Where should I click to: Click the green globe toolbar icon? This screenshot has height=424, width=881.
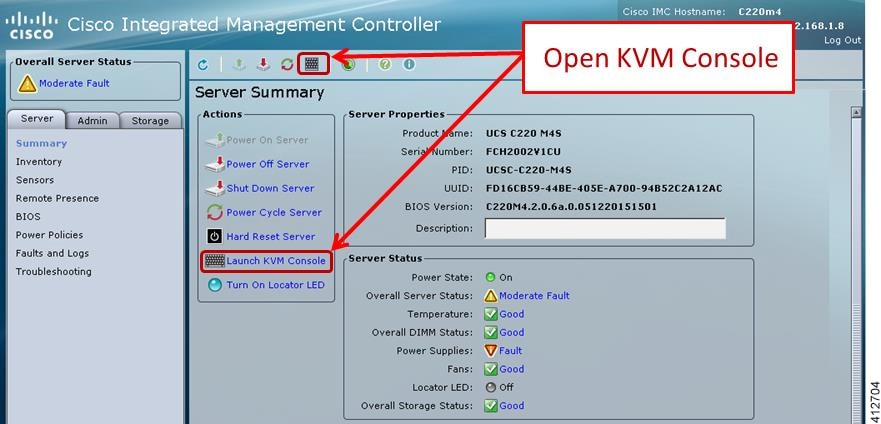348,65
